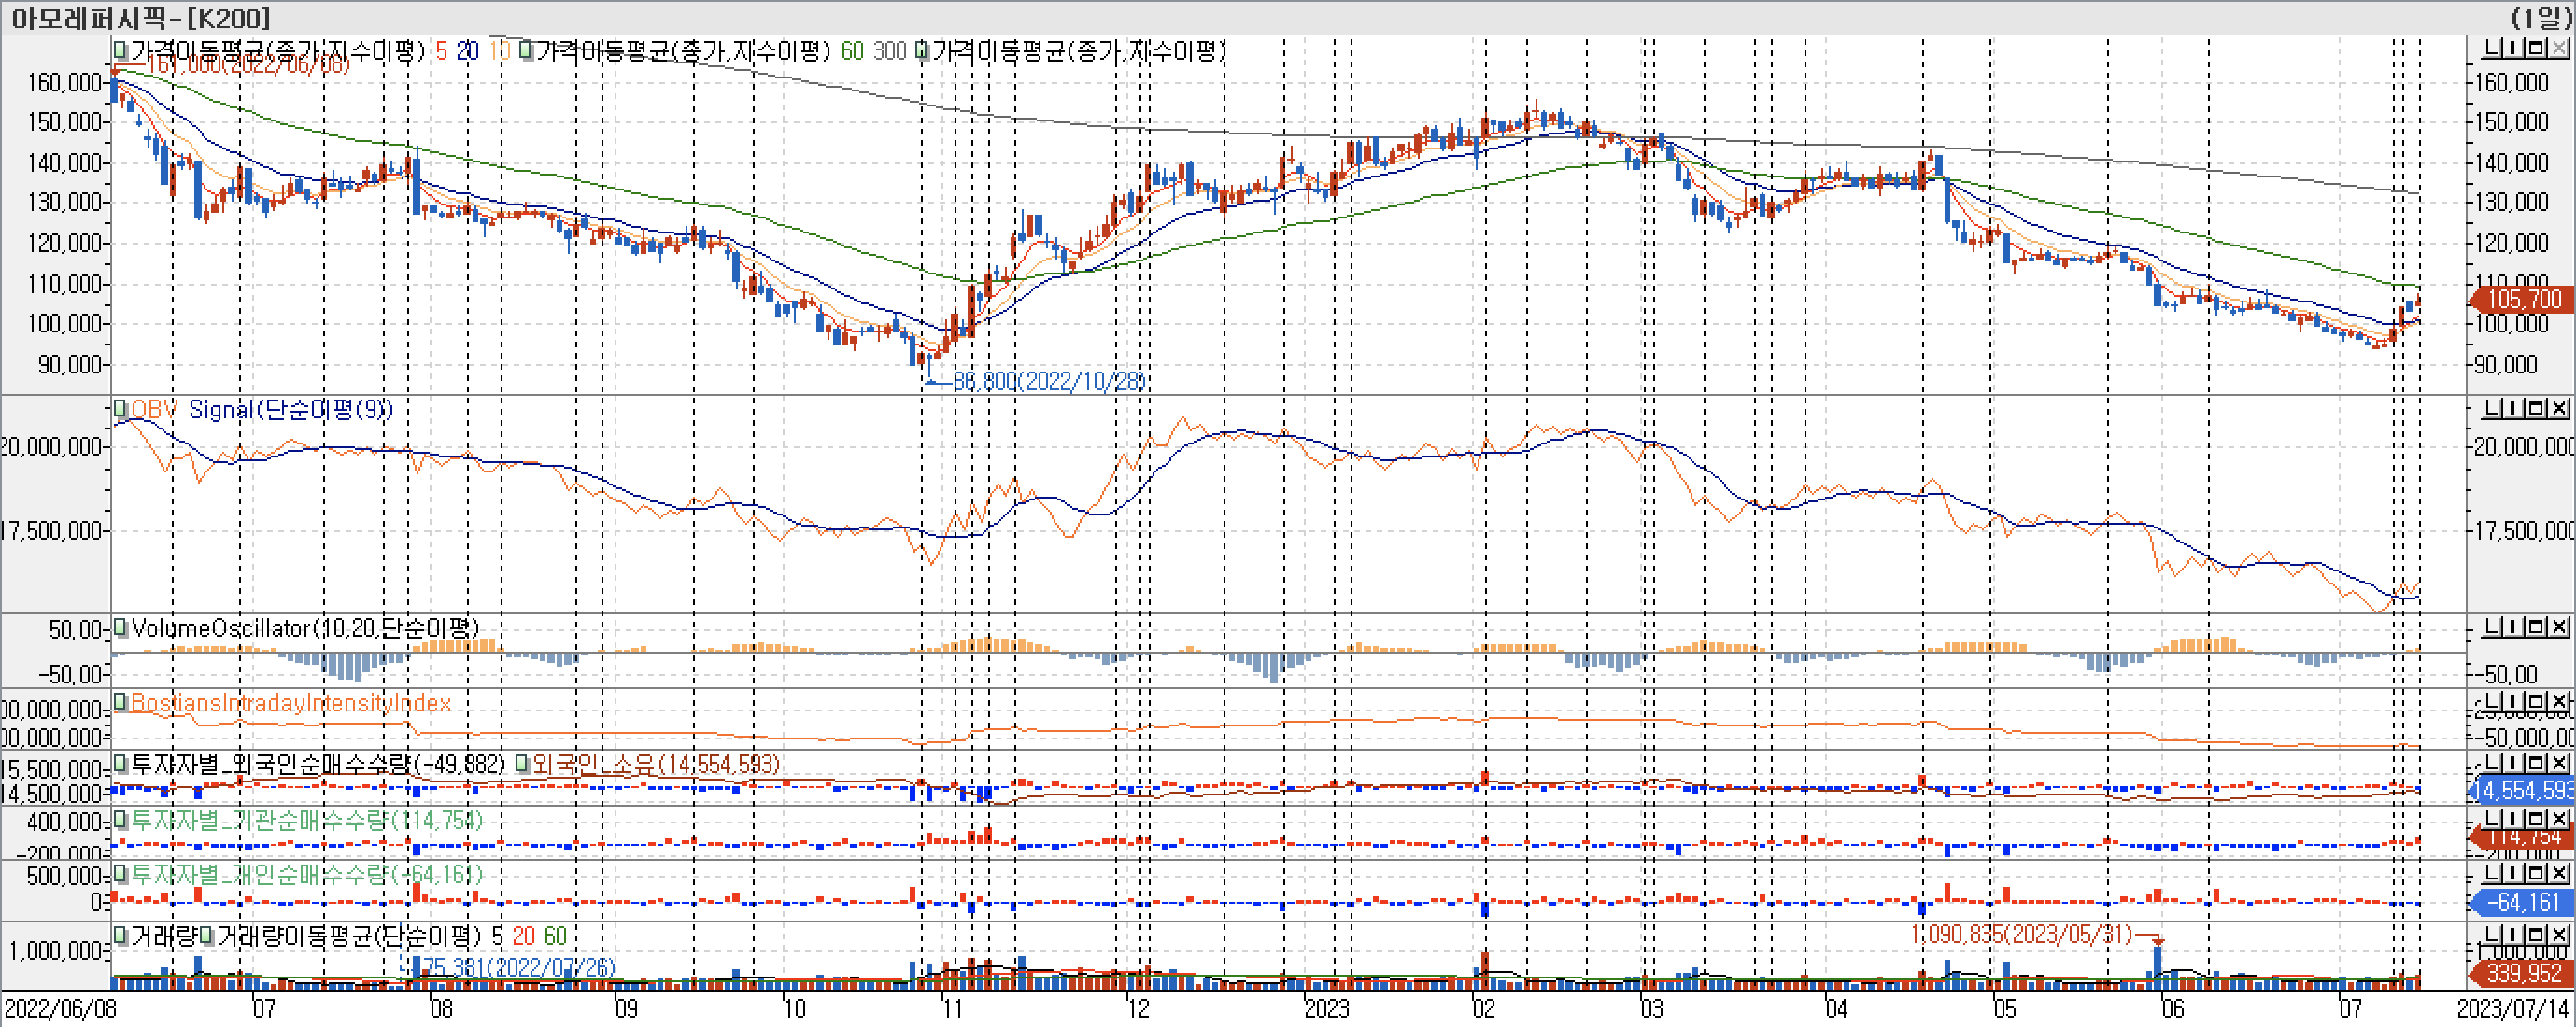Toggle the first 가격이동평균 legend box

pyautogui.click(x=119, y=49)
